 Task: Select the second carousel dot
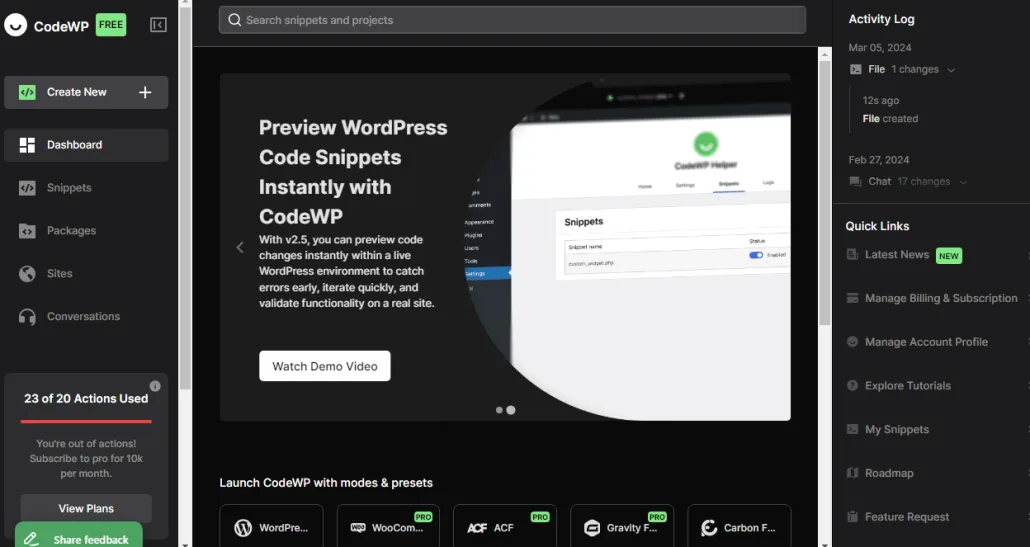pos(510,410)
